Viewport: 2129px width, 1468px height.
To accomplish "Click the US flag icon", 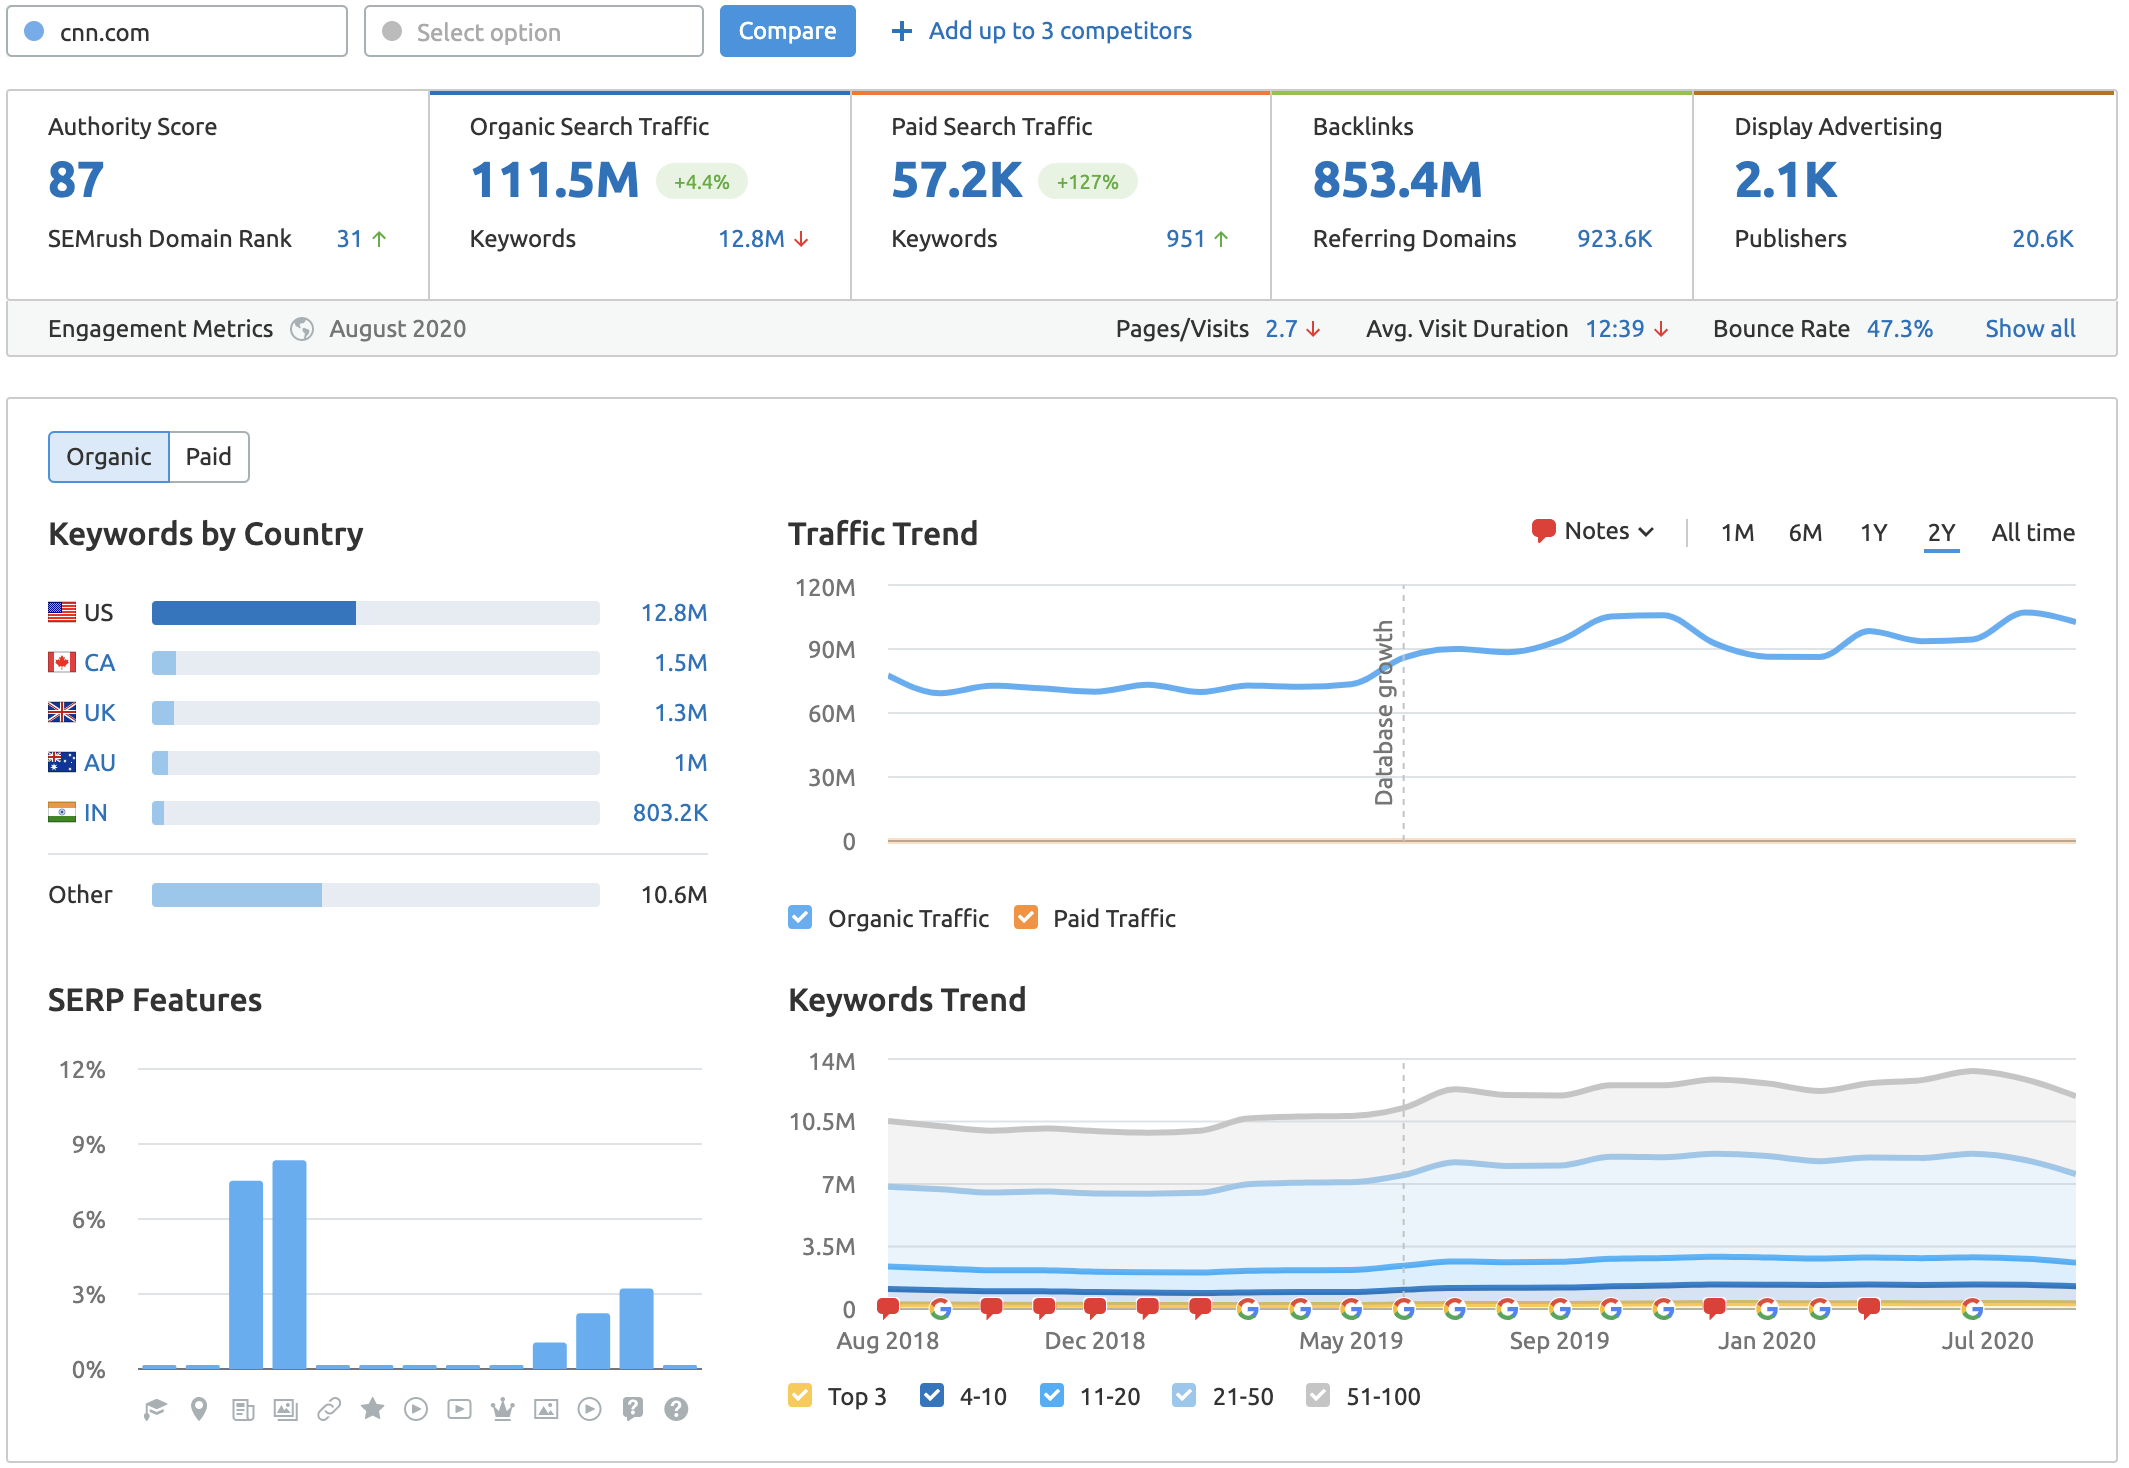I will 62,612.
